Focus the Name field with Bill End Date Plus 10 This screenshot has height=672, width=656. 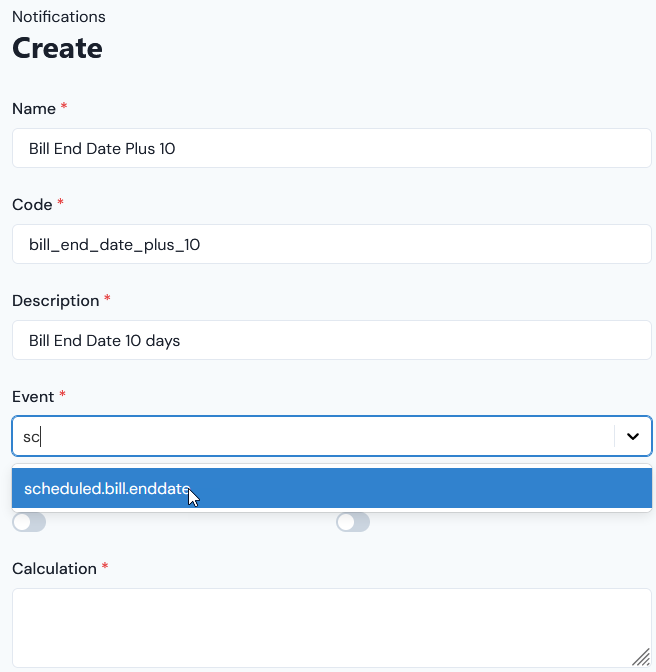332,148
